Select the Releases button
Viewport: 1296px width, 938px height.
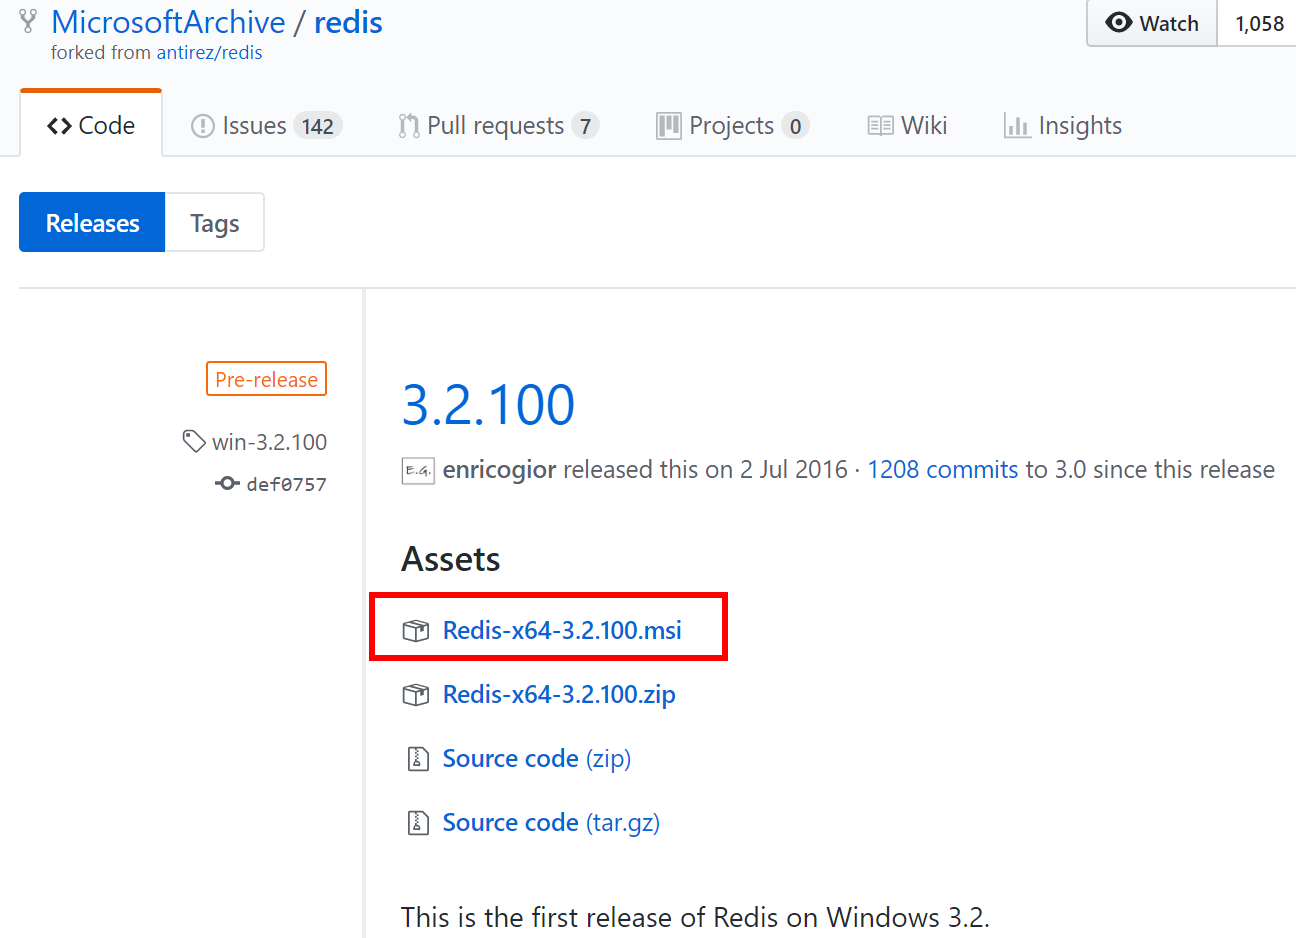pos(92,222)
